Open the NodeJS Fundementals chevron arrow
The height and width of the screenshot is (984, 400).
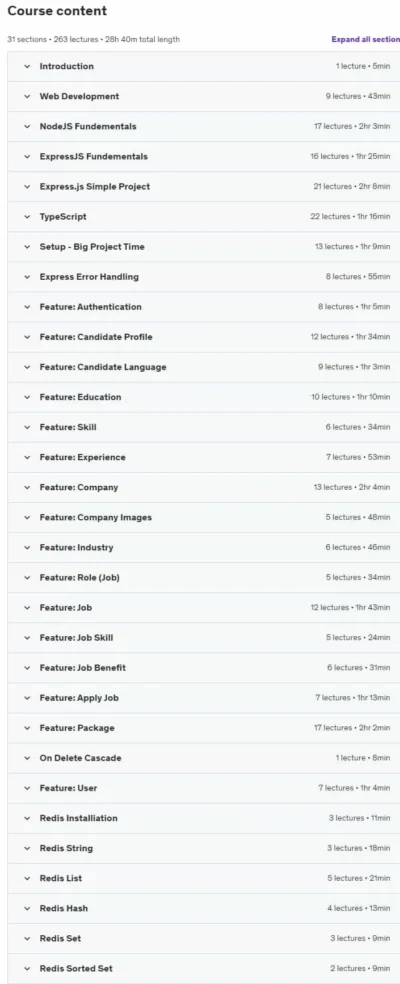tap(27, 127)
